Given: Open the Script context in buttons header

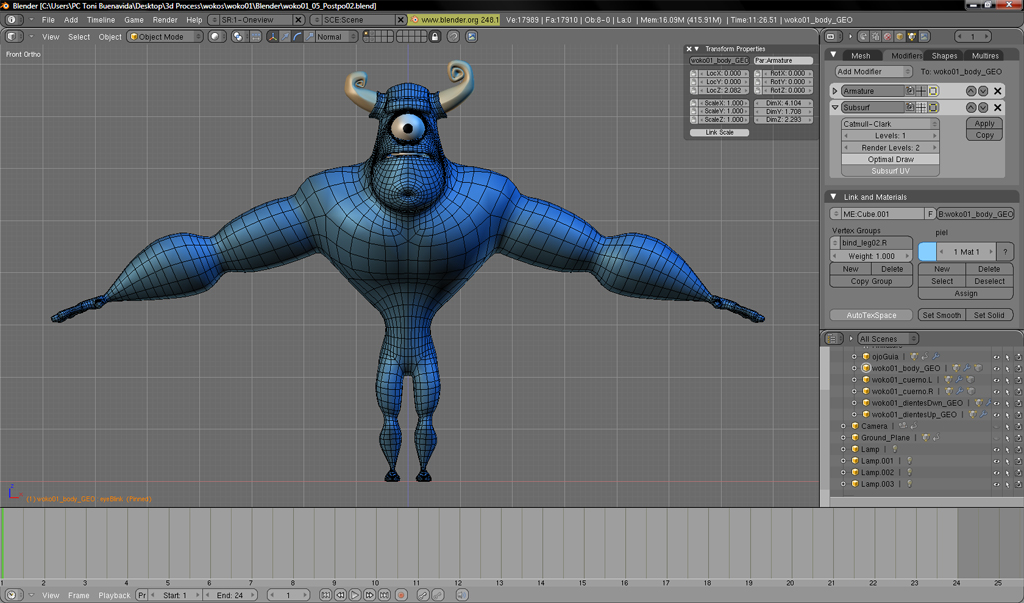Looking at the screenshot, I should pos(876,37).
